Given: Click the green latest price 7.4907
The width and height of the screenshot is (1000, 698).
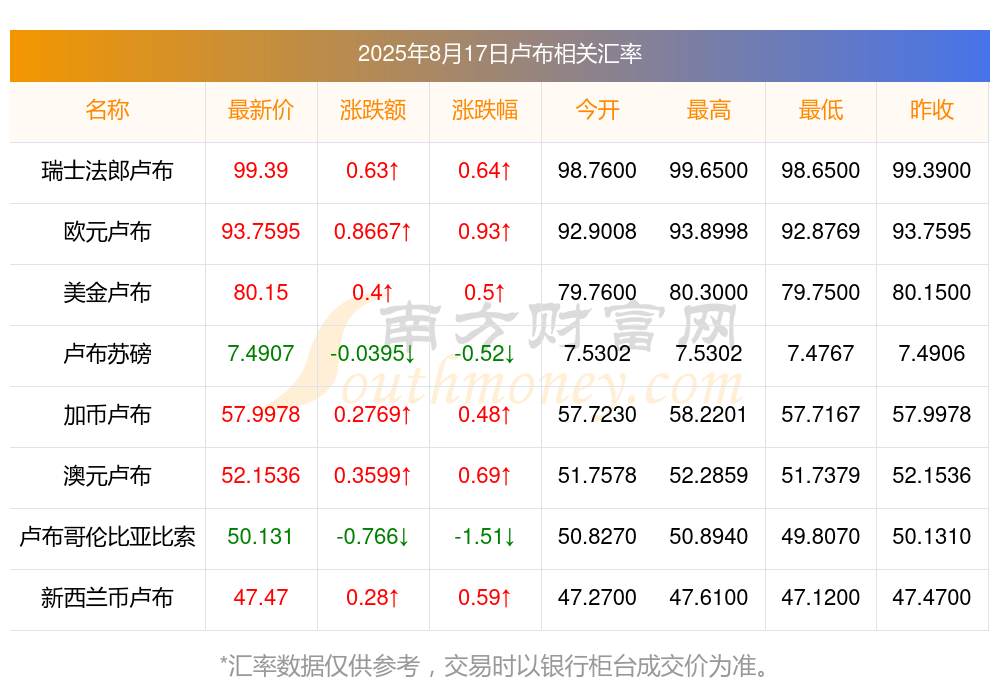Looking at the screenshot, I should [x=261, y=353].
